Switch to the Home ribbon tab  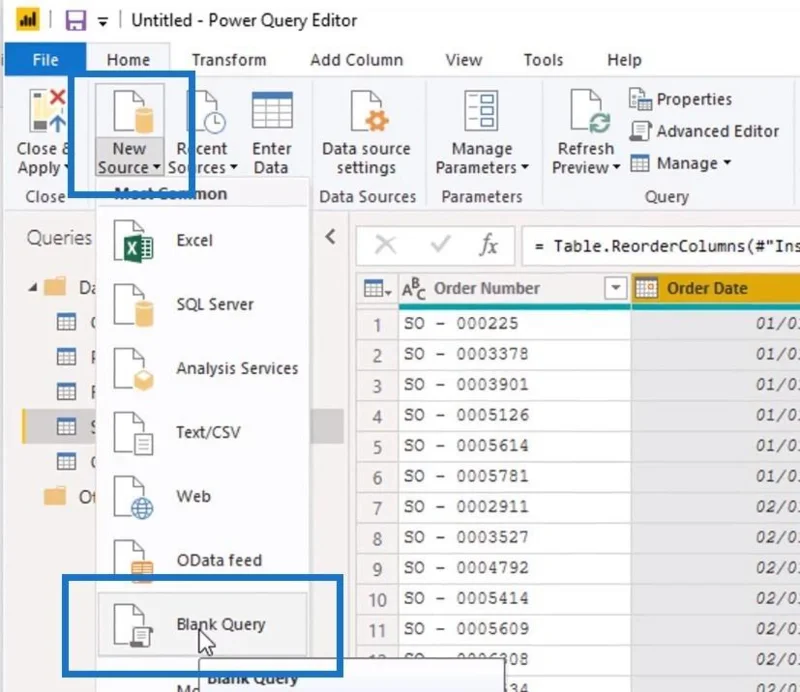[128, 60]
